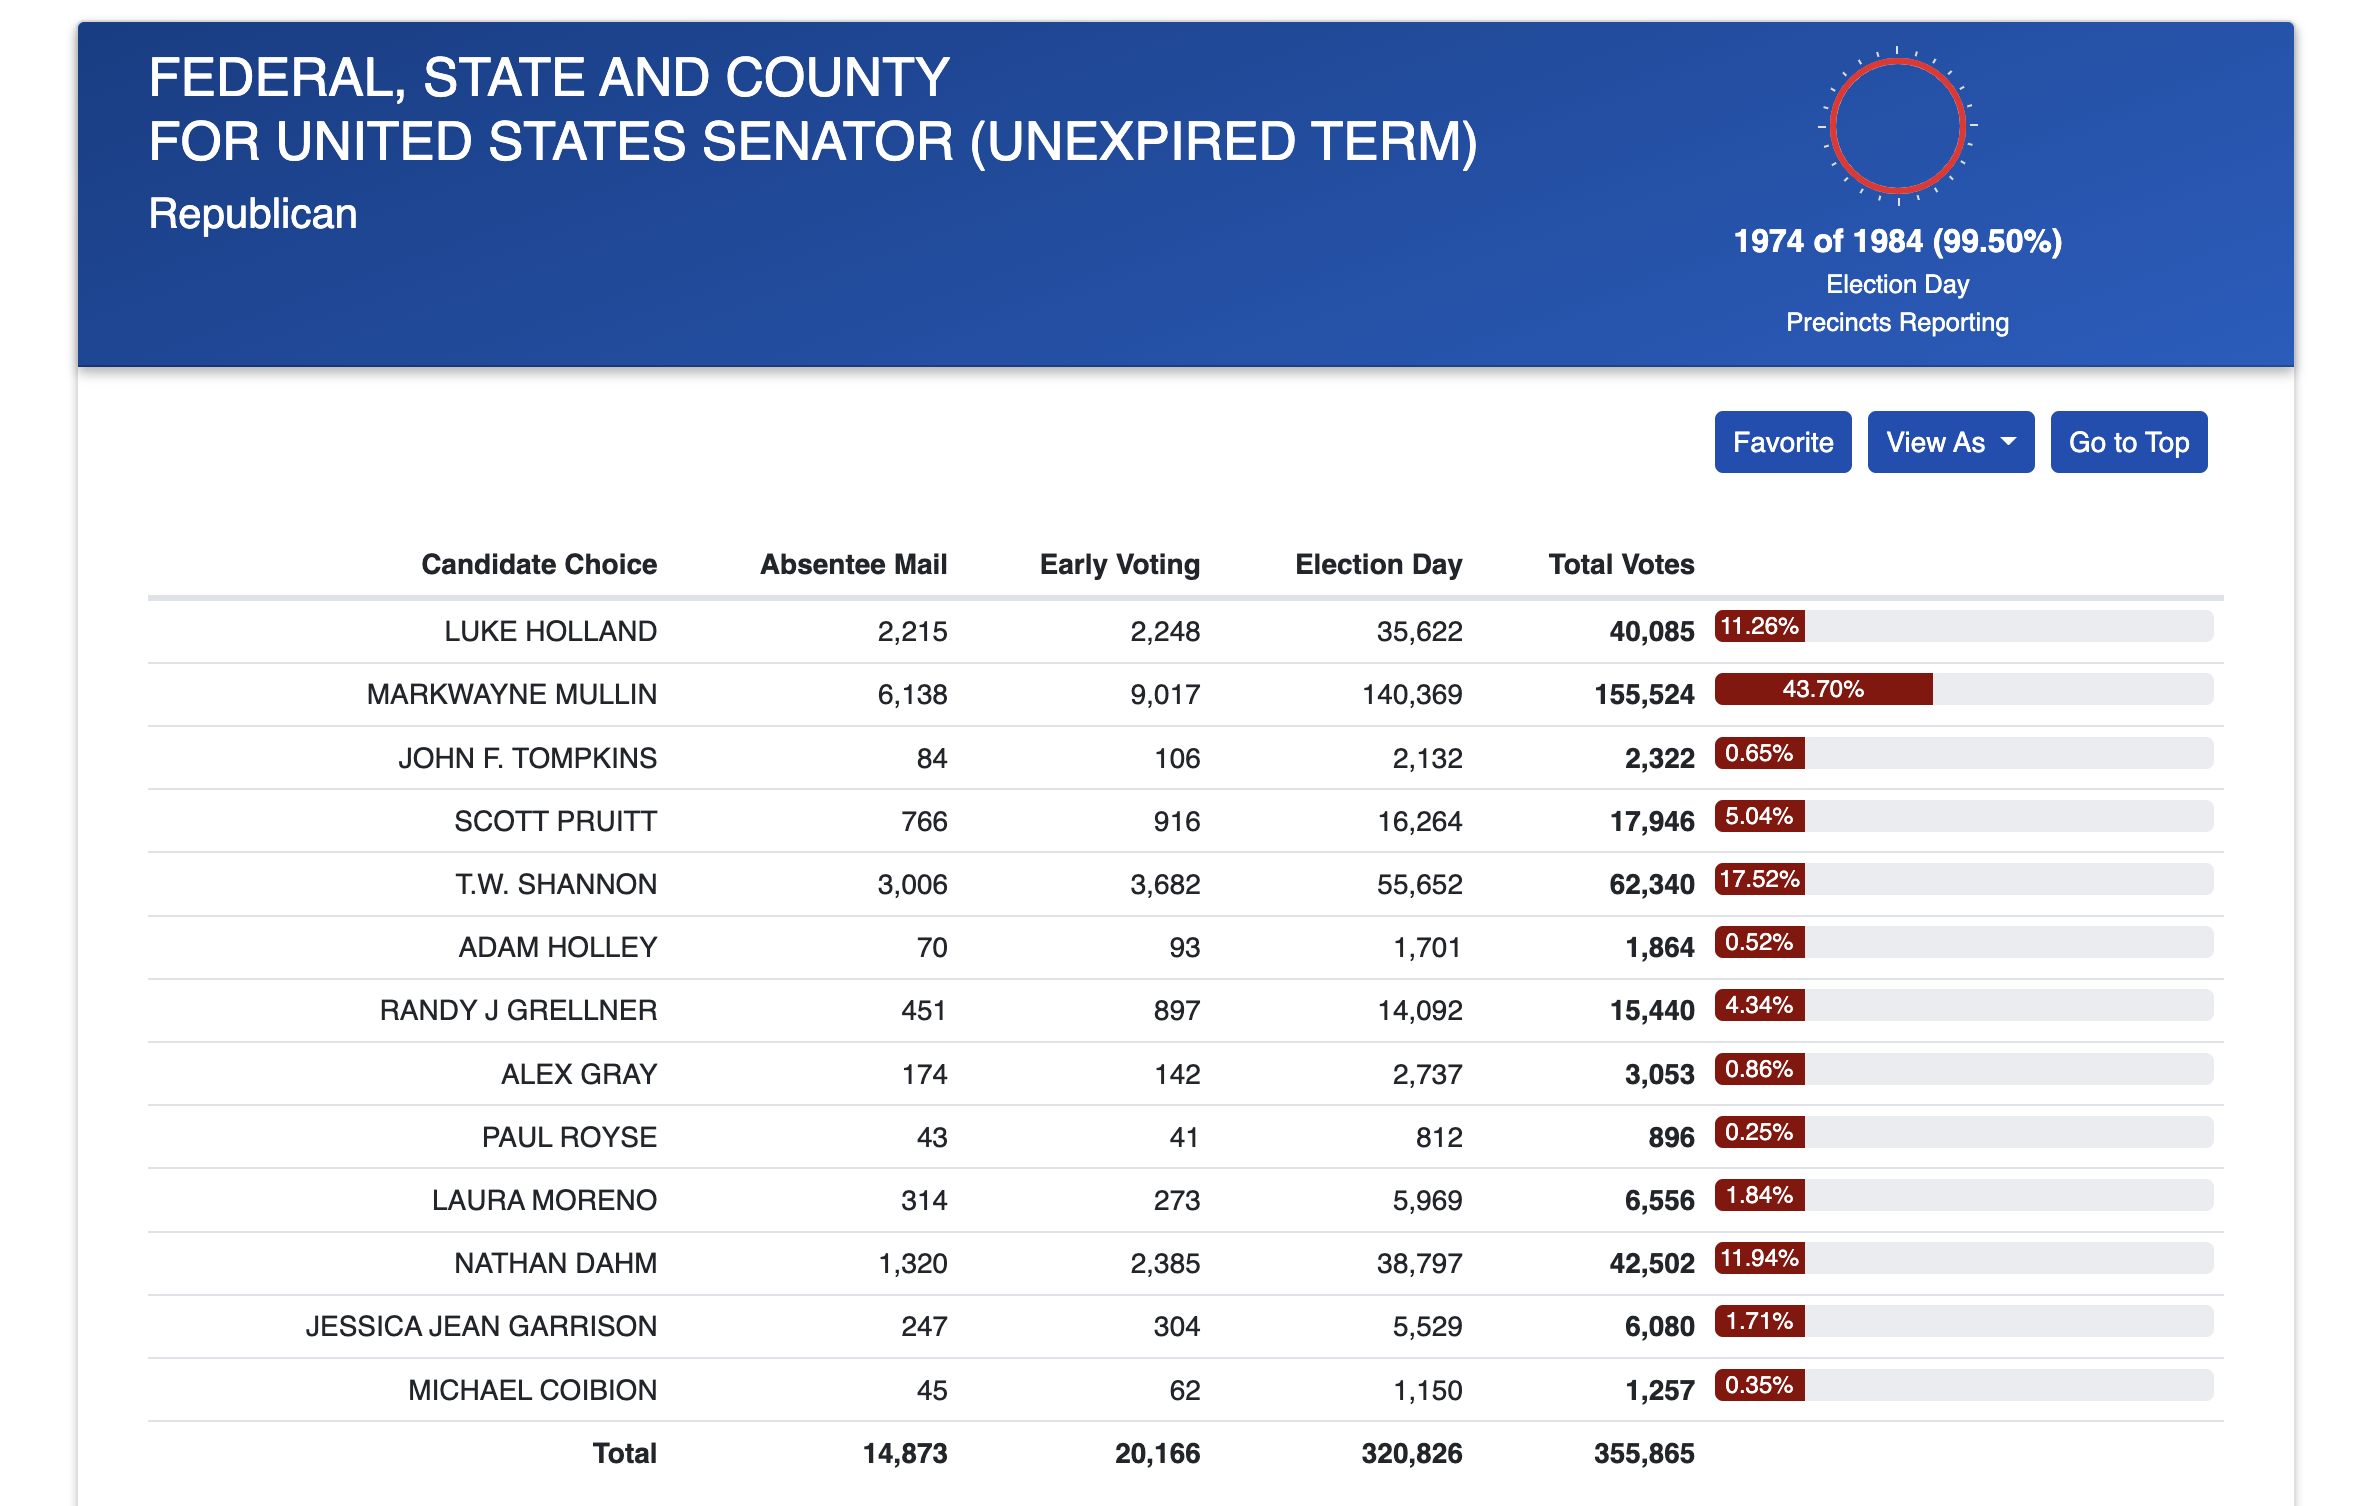This screenshot has height=1506, width=2378.
Task: Click Nathan Dahm's 11.94% percentage badge
Action: [x=1759, y=1258]
